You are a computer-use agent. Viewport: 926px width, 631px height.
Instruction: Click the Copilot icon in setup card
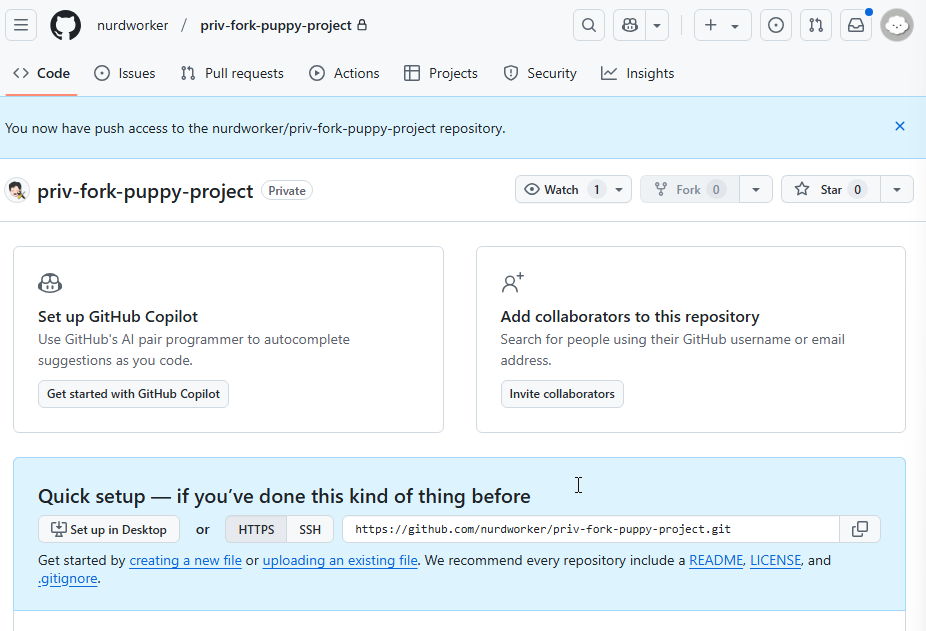50,283
